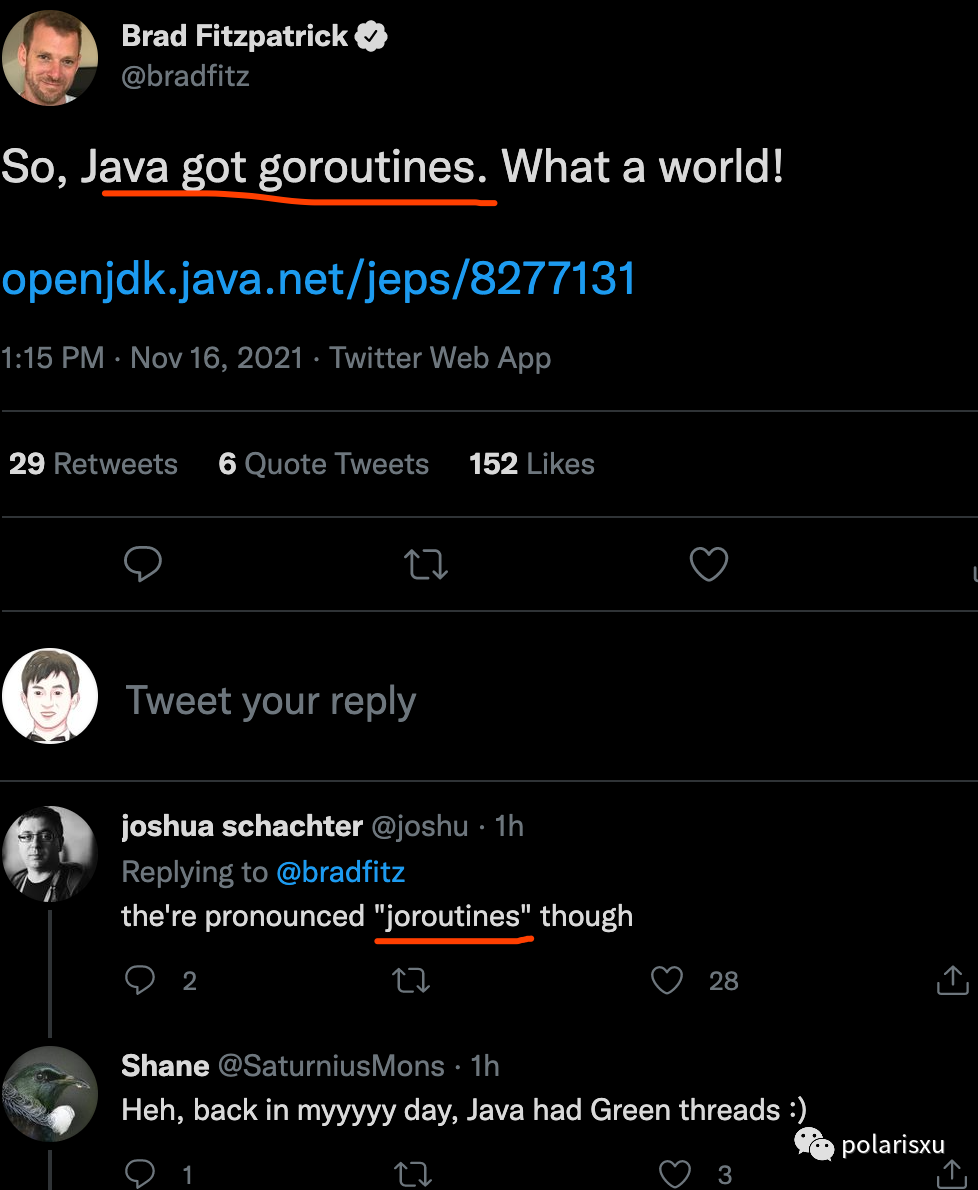Like Brad Fitzpatrick's tweet via heart icon

pos(708,564)
